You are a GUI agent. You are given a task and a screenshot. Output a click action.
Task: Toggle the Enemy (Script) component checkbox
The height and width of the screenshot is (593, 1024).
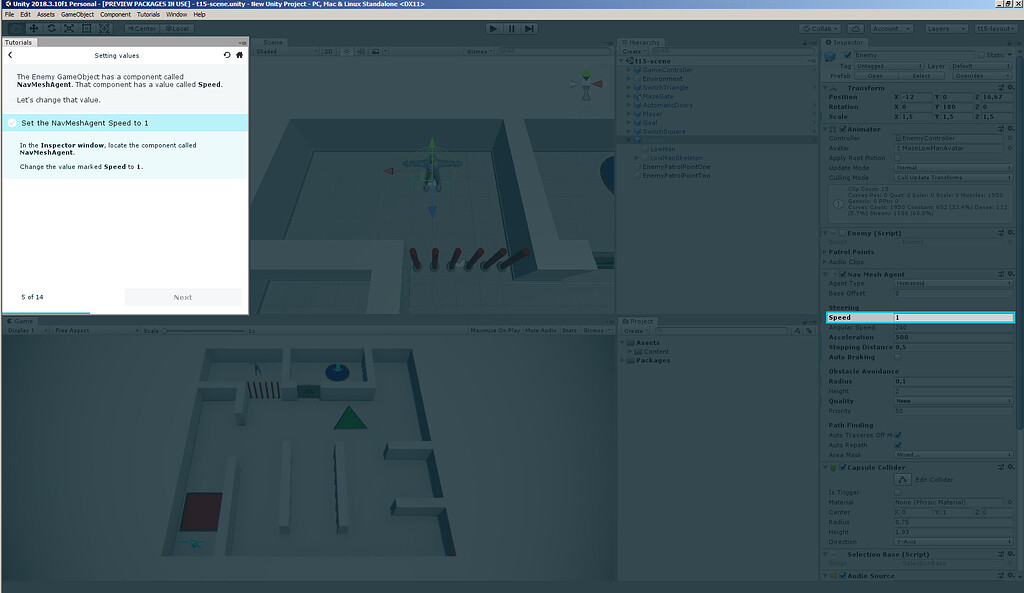click(842, 233)
